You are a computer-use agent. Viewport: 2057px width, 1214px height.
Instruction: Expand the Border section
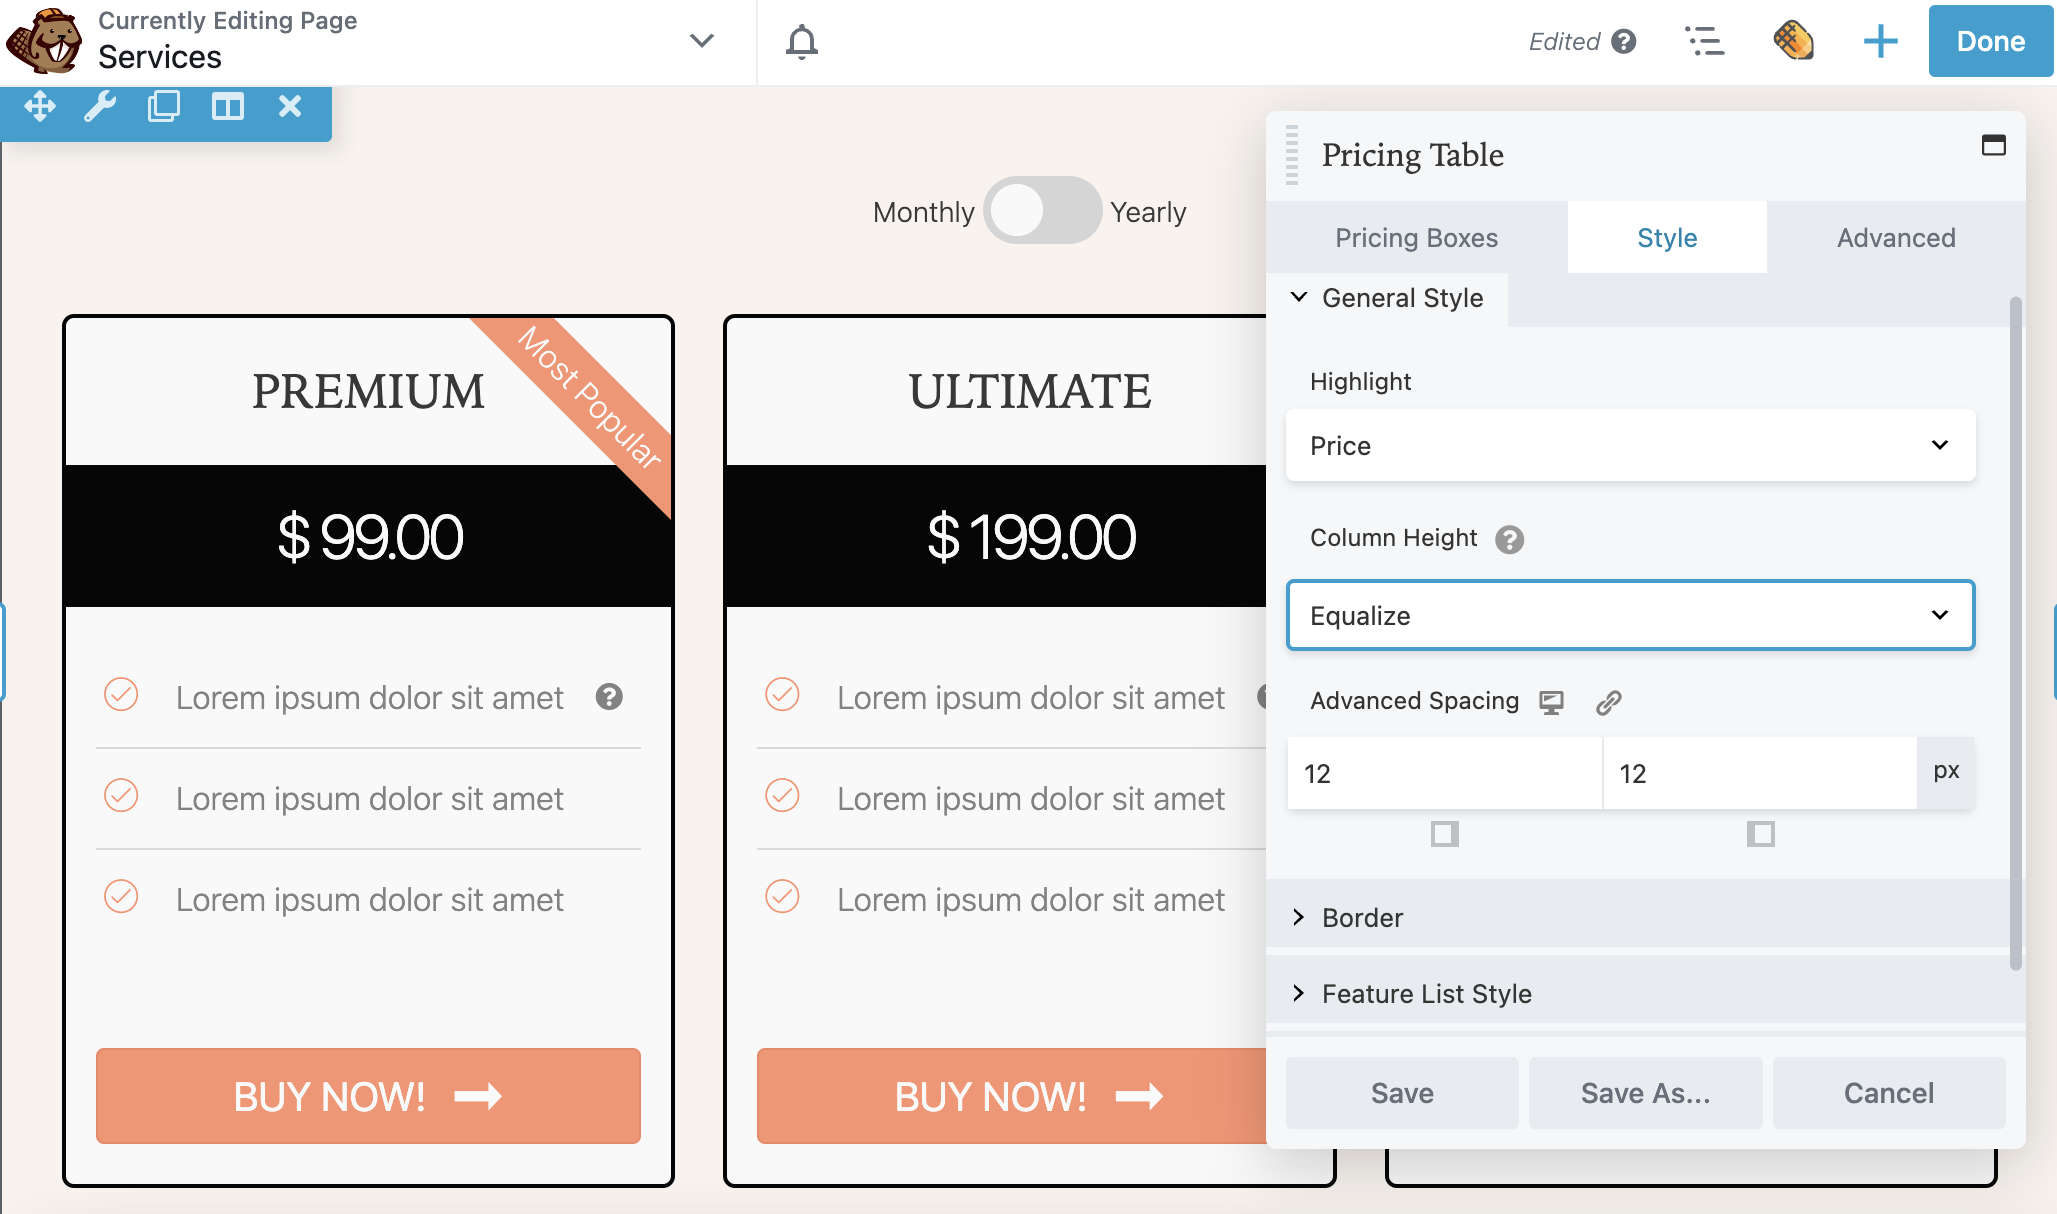click(x=1362, y=918)
